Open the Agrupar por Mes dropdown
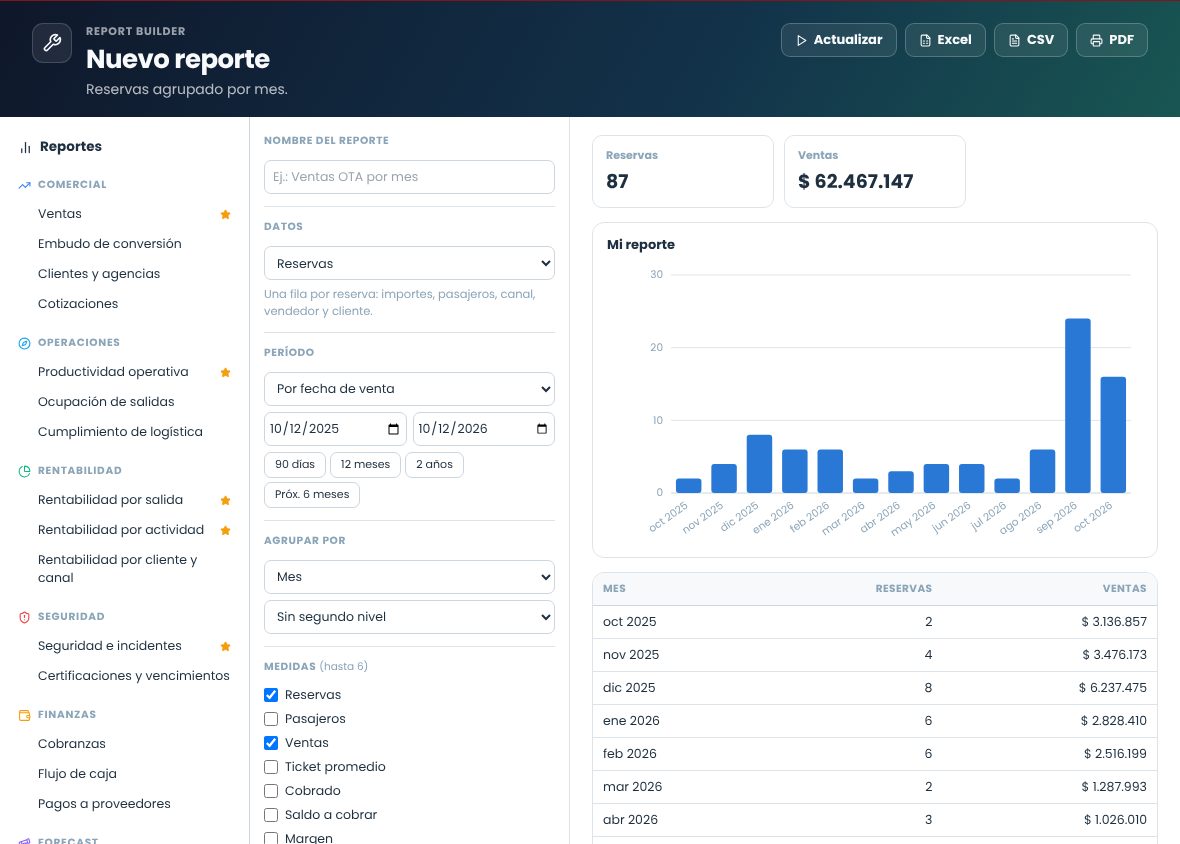The width and height of the screenshot is (1180, 844). coord(409,577)
